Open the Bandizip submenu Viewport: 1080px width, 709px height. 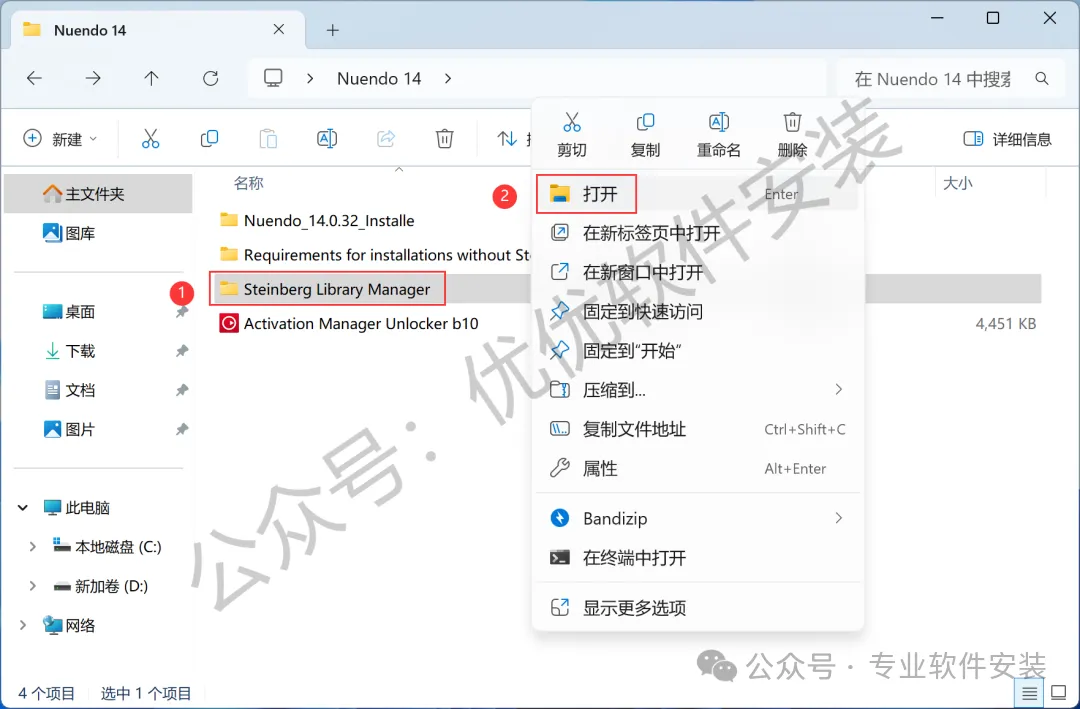click(698, 518)
